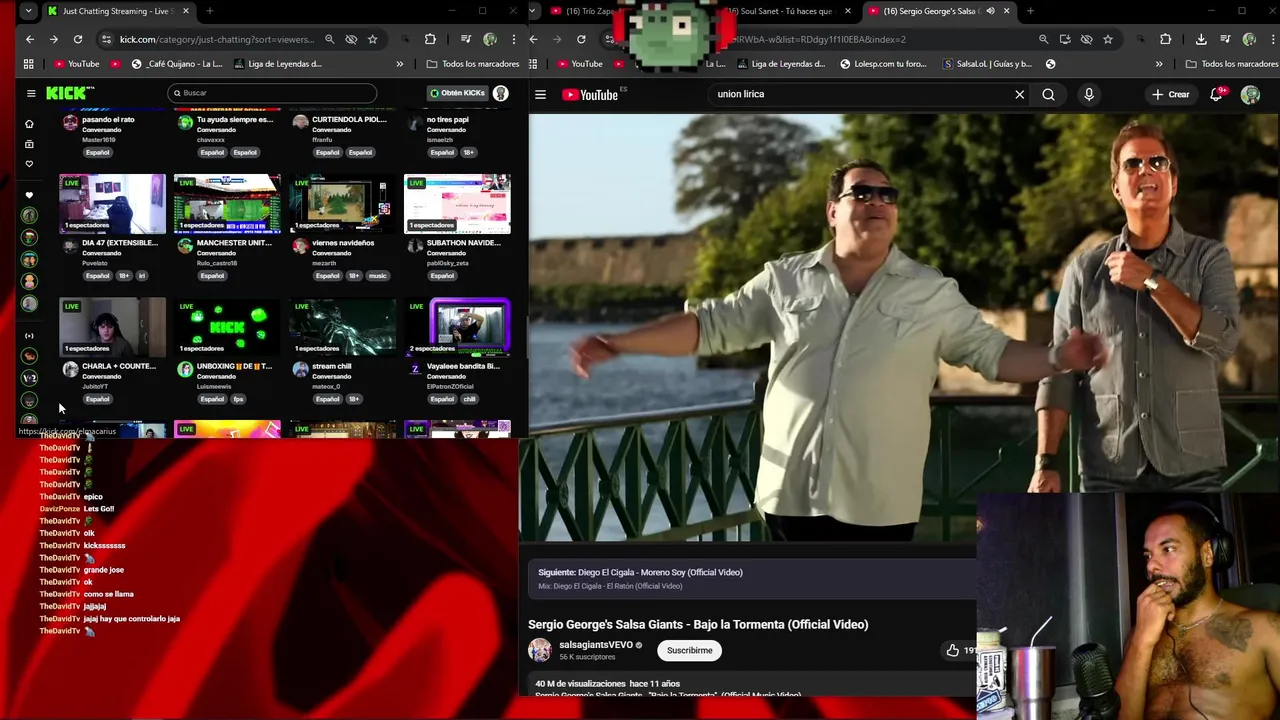Click the Kick address bar URL

click(x=216, y=39)
